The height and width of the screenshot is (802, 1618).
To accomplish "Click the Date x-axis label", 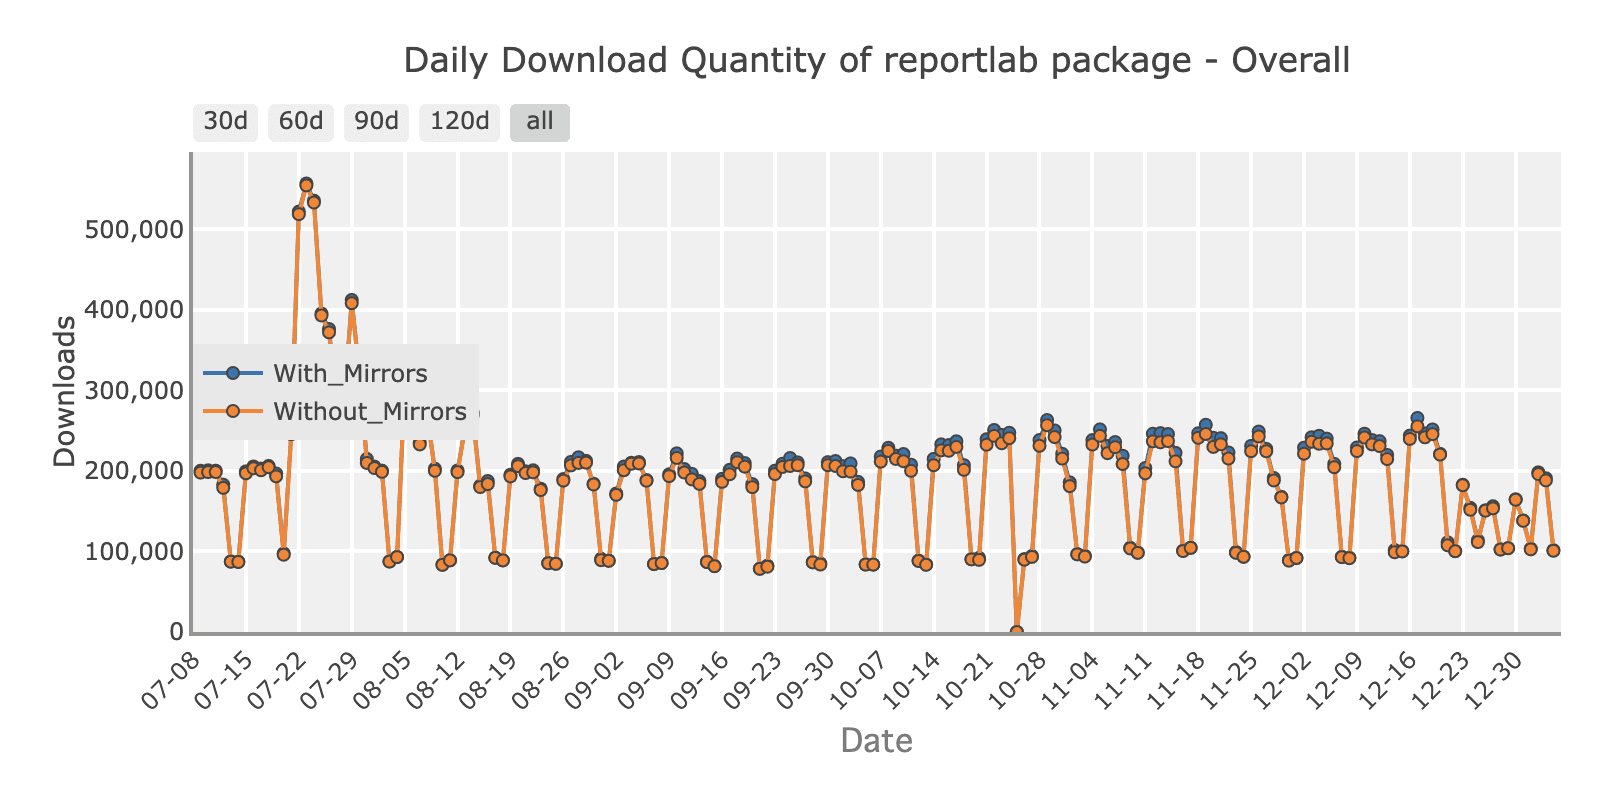I will (x=877, y=741).
